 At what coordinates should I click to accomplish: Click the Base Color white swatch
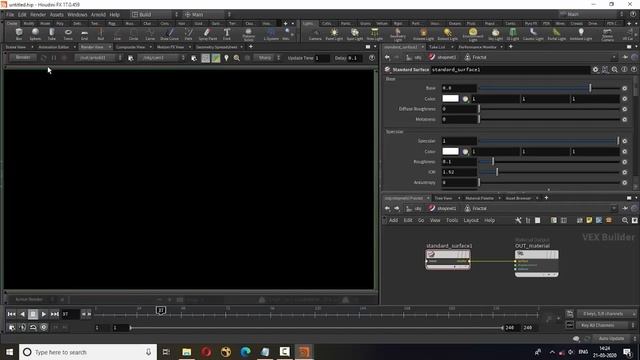point(450,98)
